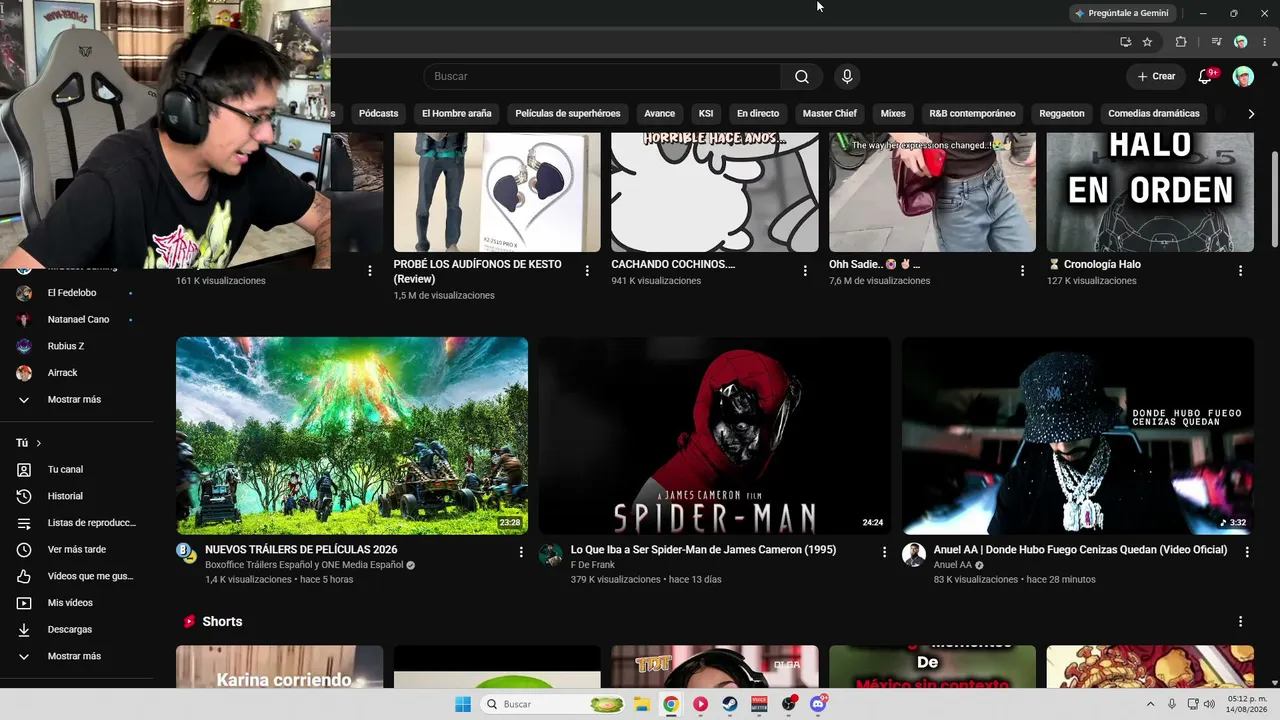Open the Anuel AA channel avatar

(x=914, y=555)
